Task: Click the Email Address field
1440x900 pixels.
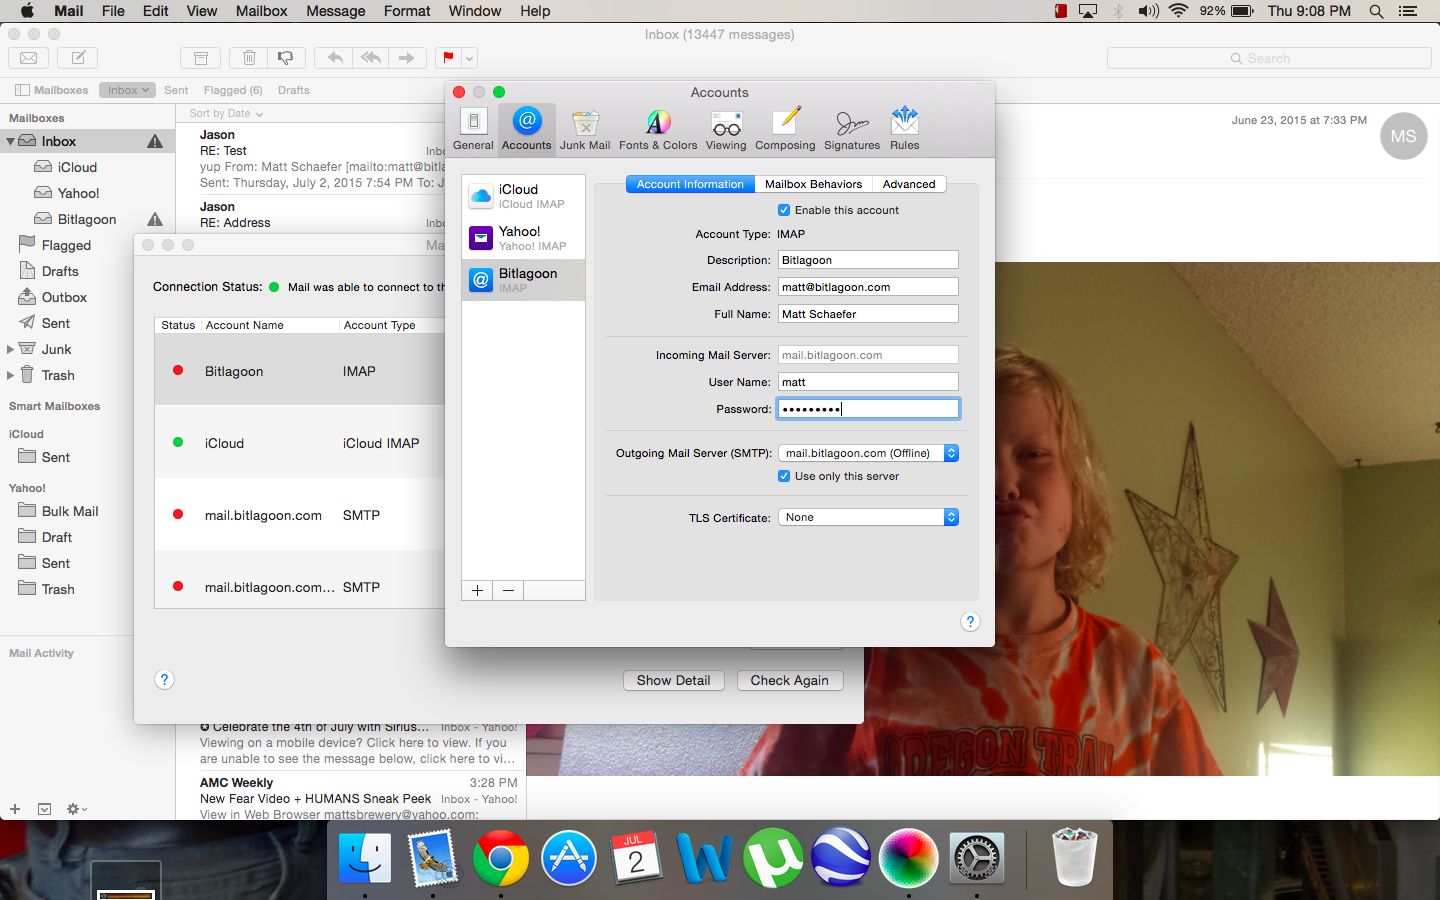Action: pos(868,287)
